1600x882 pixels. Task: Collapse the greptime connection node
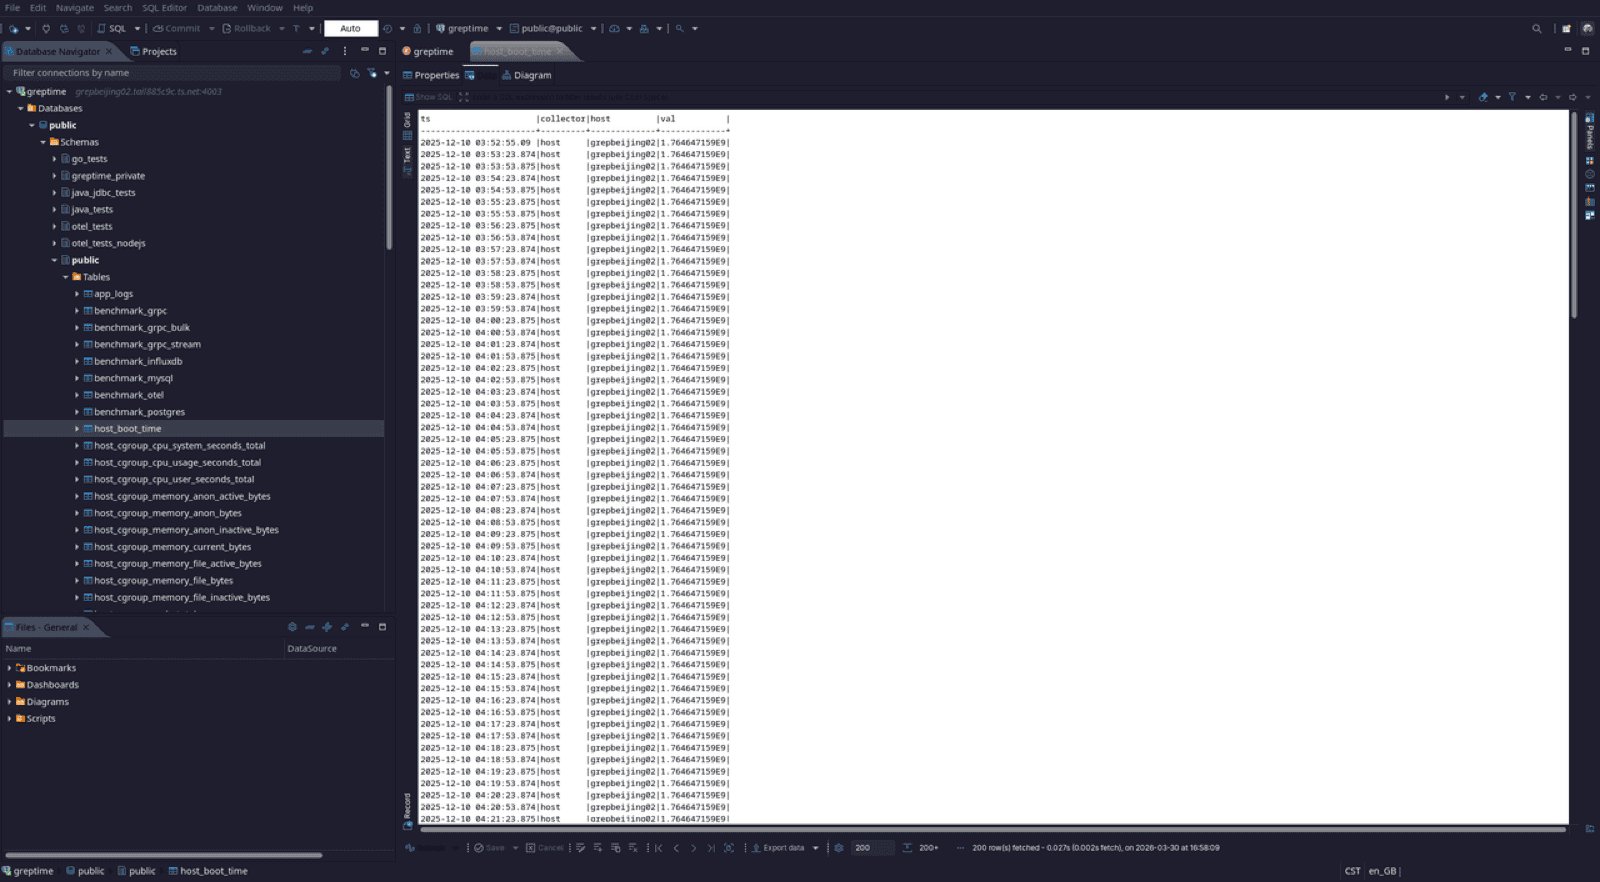[x=9, y=91]
